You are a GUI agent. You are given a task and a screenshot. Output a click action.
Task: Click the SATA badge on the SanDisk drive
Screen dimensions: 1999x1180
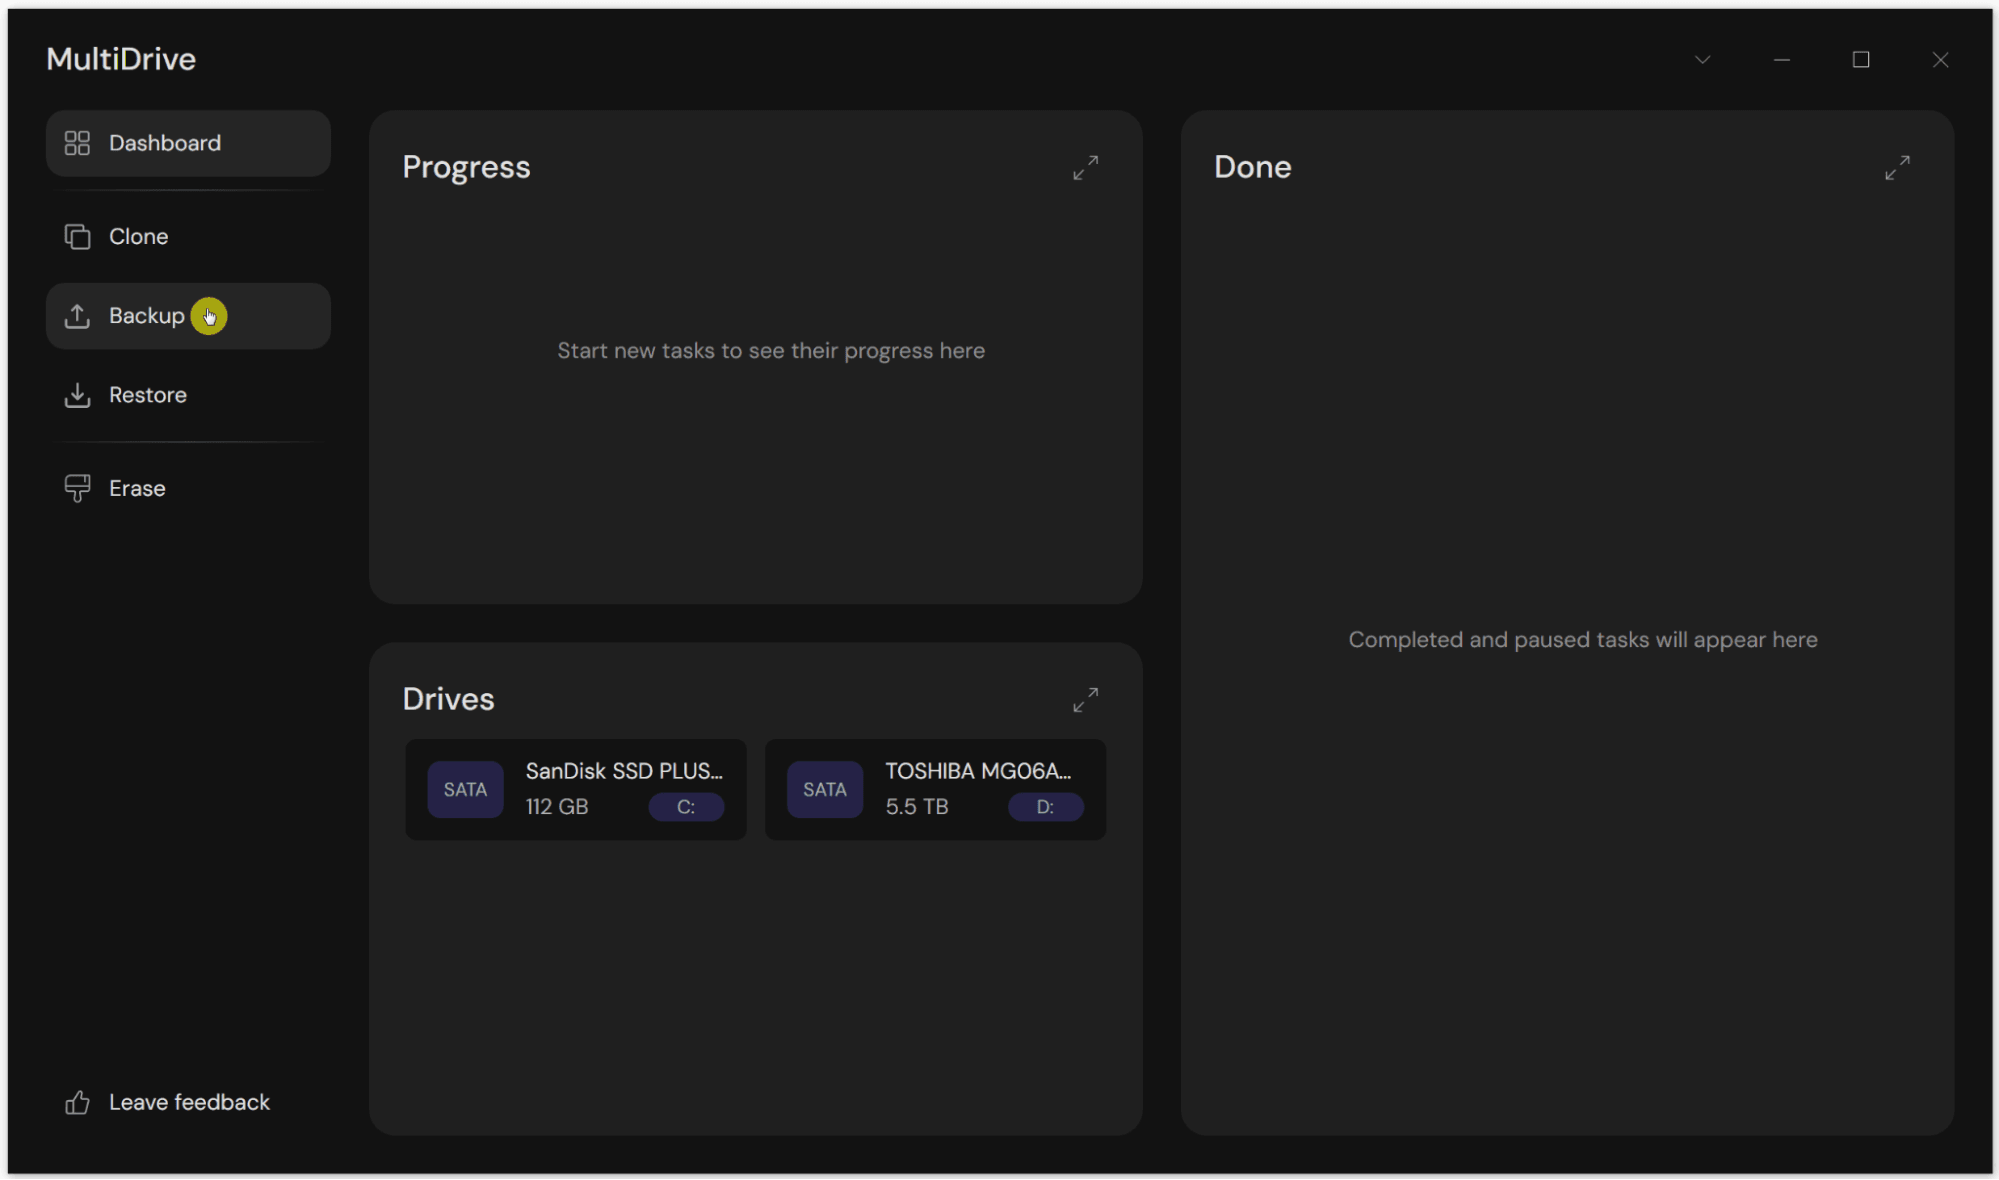pos(465,789)
